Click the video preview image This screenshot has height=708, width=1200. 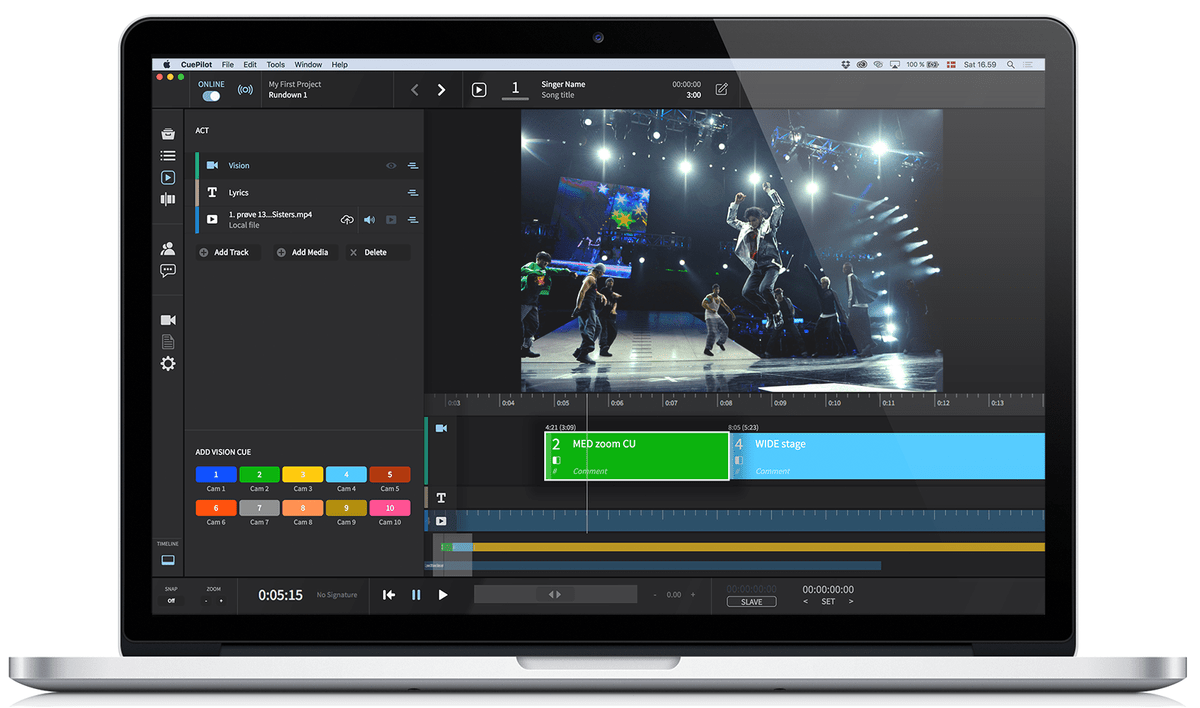[x=732, y=250]
